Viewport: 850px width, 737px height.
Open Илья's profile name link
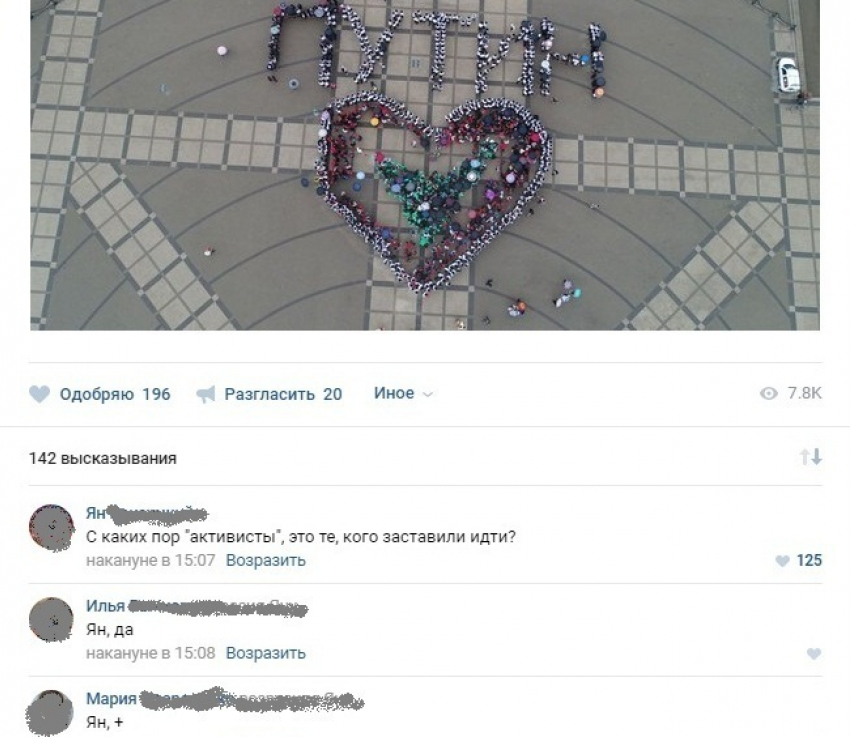pyautogui.click(x=196, y=606)
